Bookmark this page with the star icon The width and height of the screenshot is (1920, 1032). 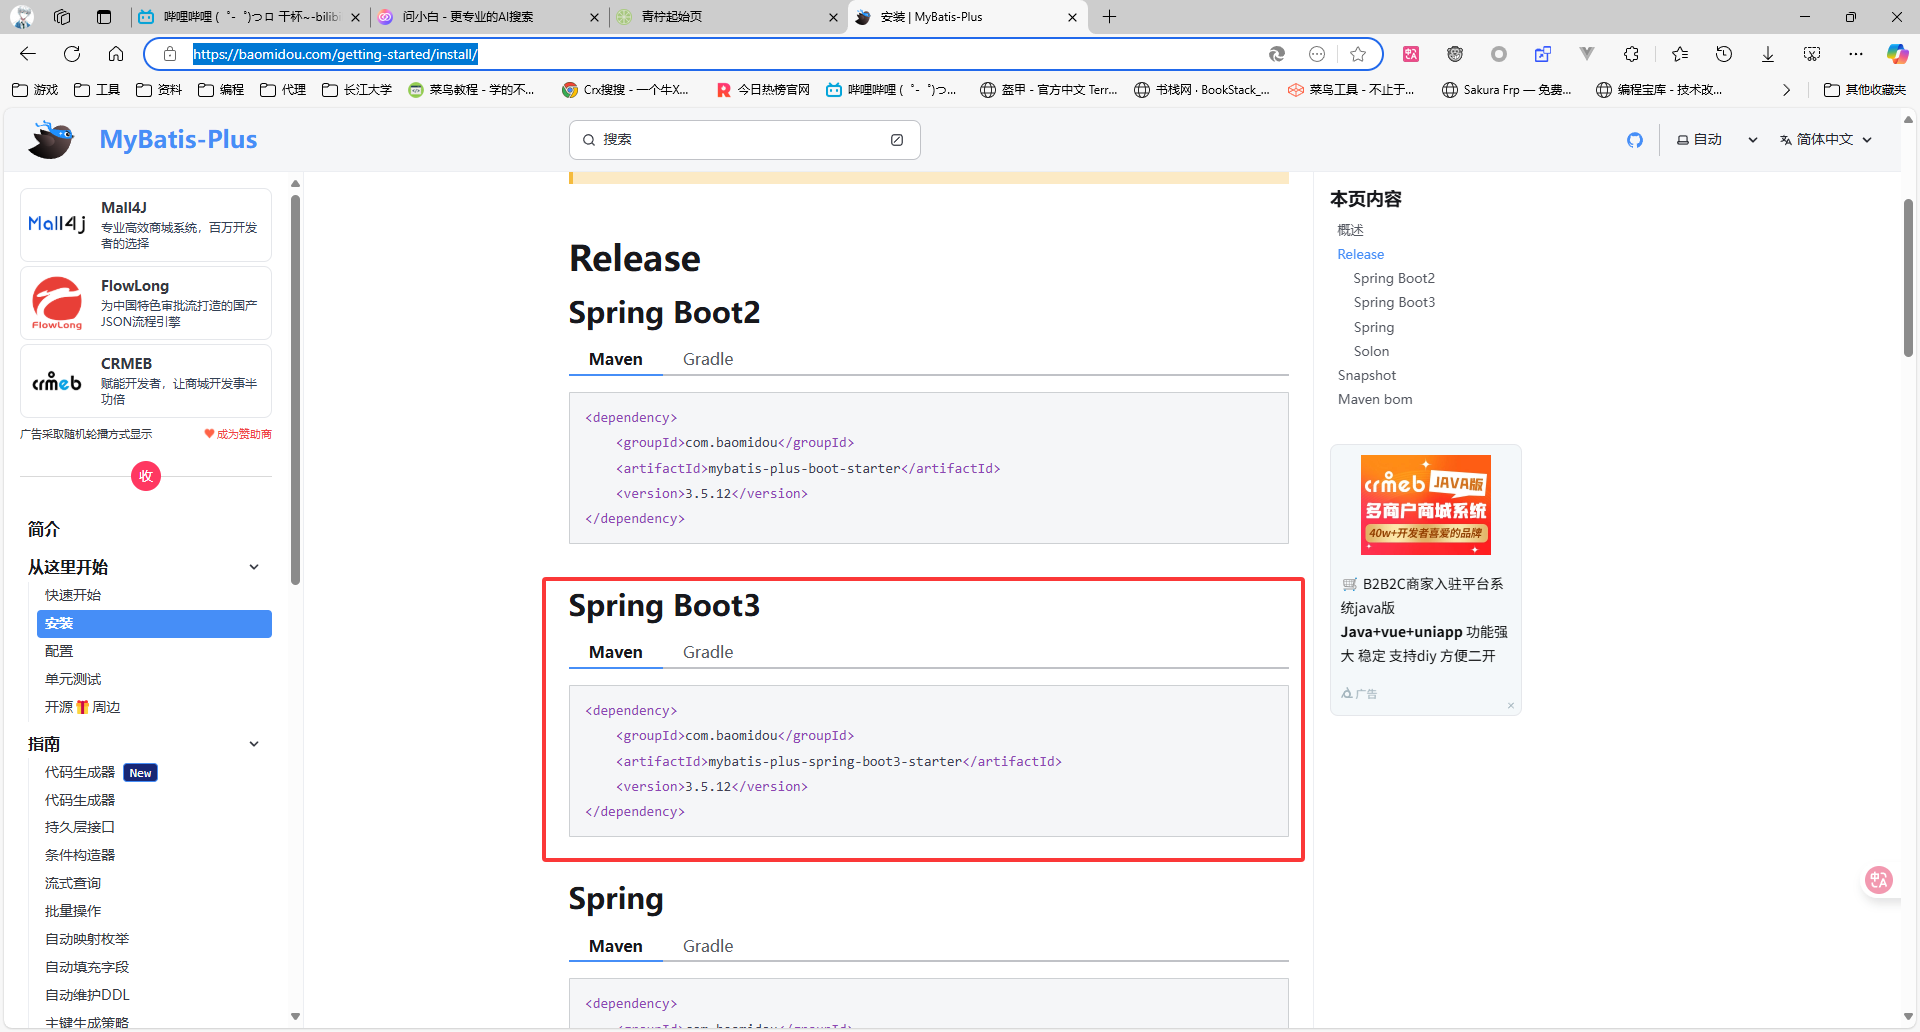(x=1357, y=54)
